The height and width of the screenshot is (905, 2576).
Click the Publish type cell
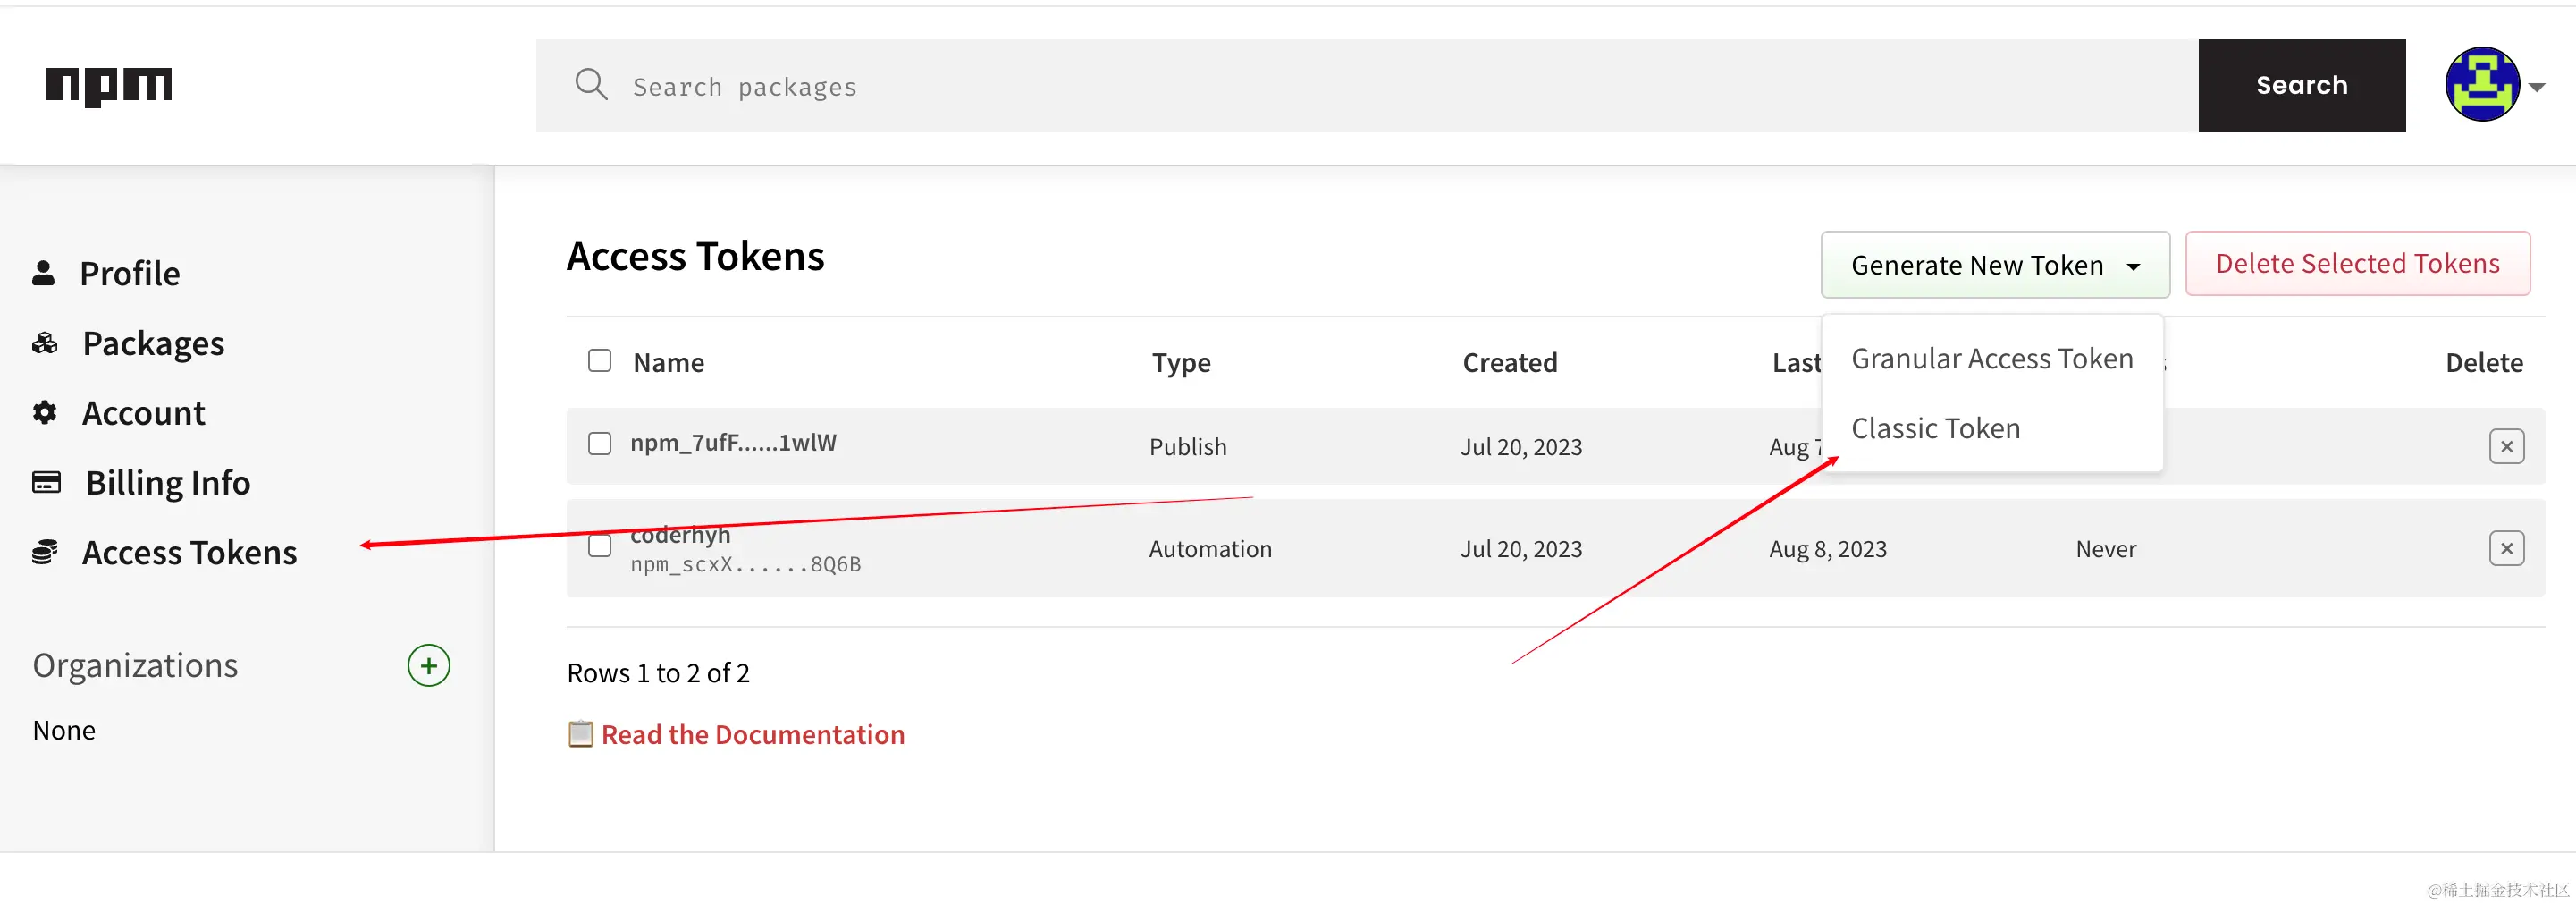click(x=1187, y=447)
